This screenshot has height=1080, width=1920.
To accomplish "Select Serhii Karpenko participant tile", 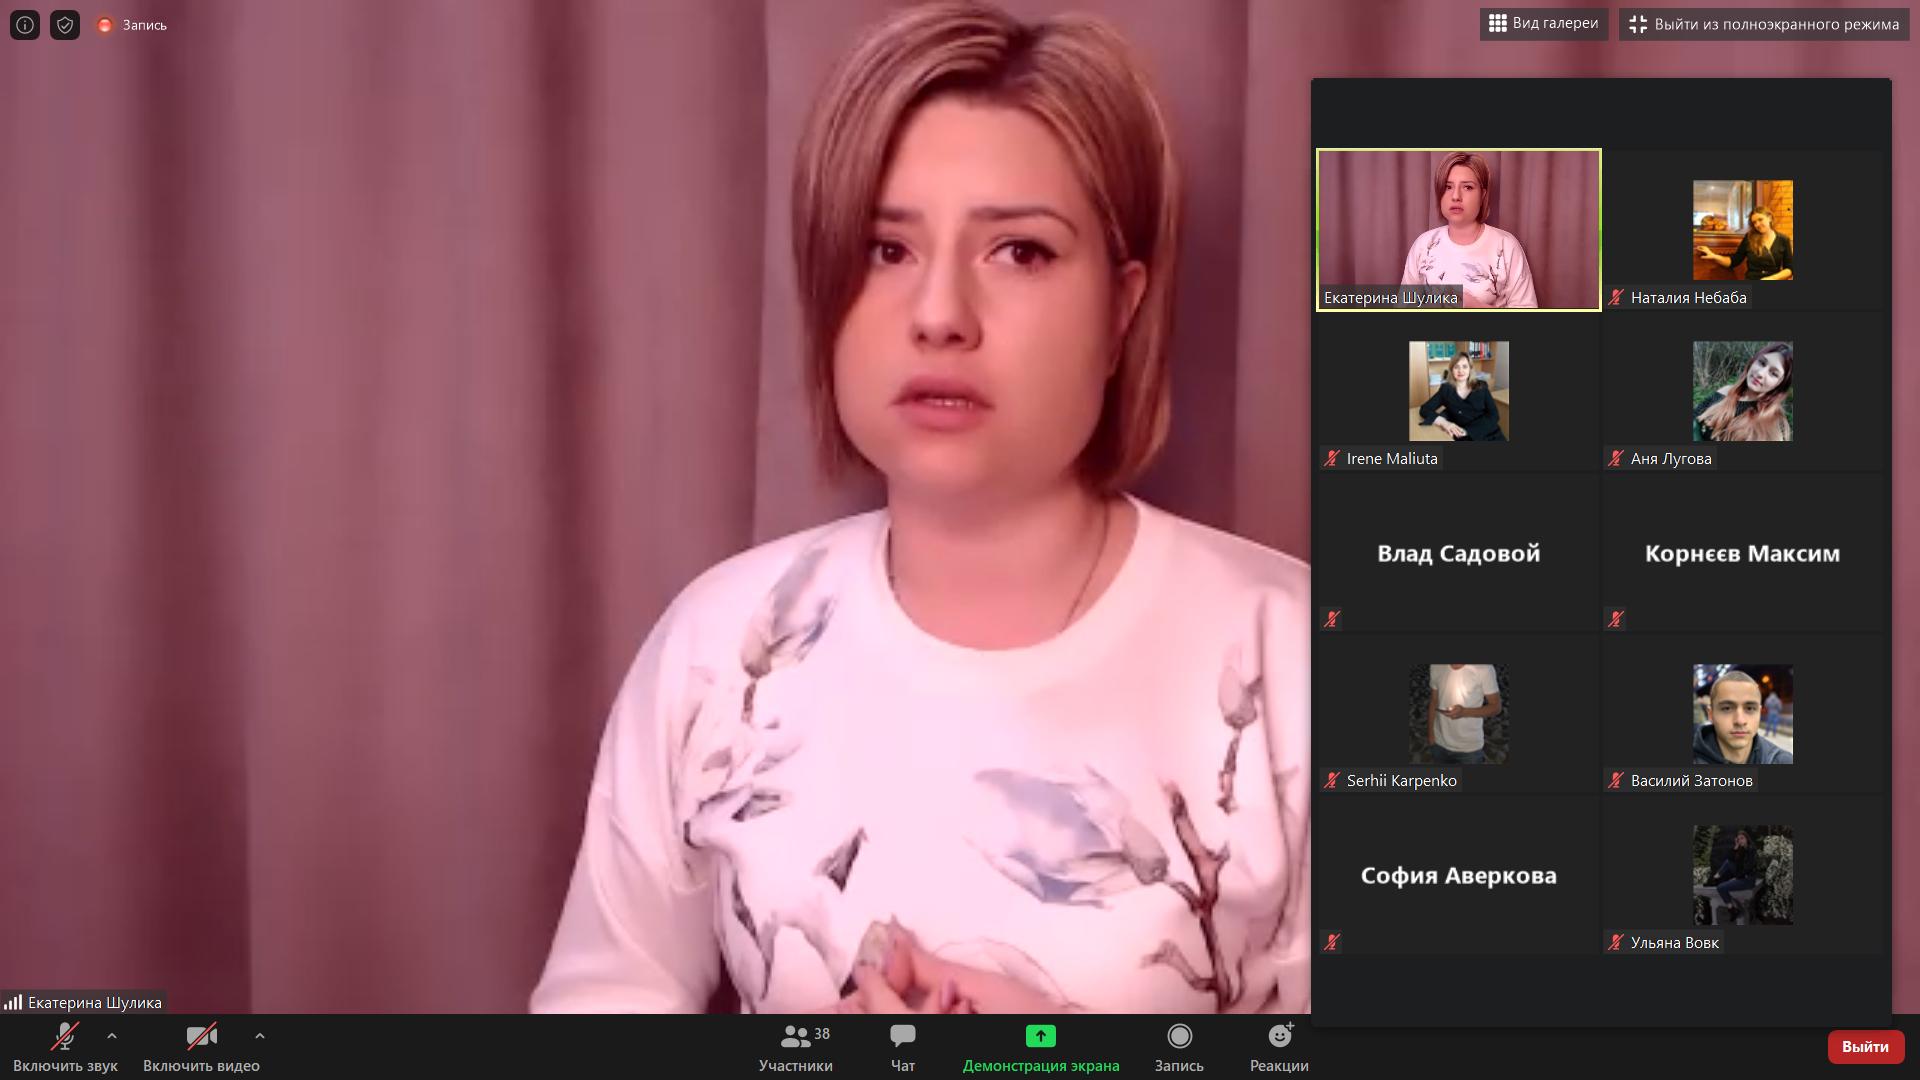I will [1459, 714].
